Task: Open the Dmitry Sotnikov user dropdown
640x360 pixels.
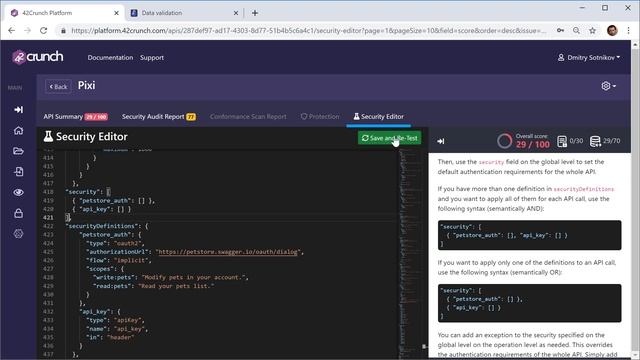Action: [x=589, y=58]
